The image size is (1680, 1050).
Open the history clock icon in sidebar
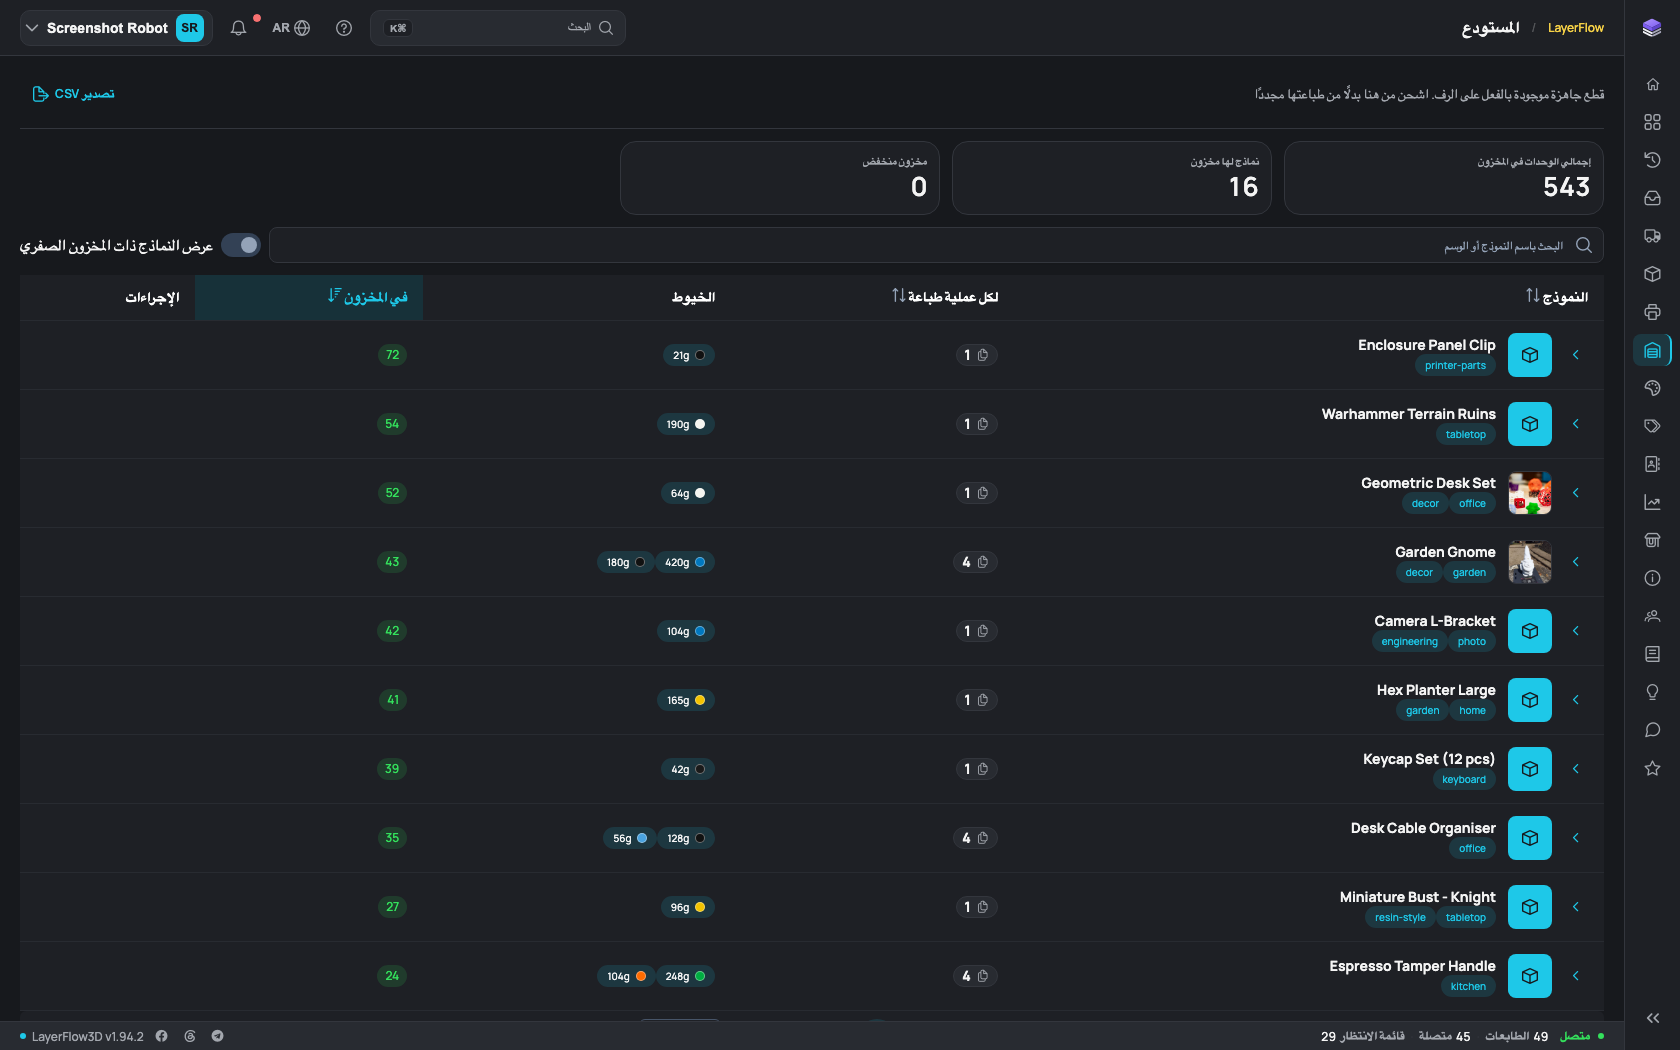click(x=1652, y=160)
